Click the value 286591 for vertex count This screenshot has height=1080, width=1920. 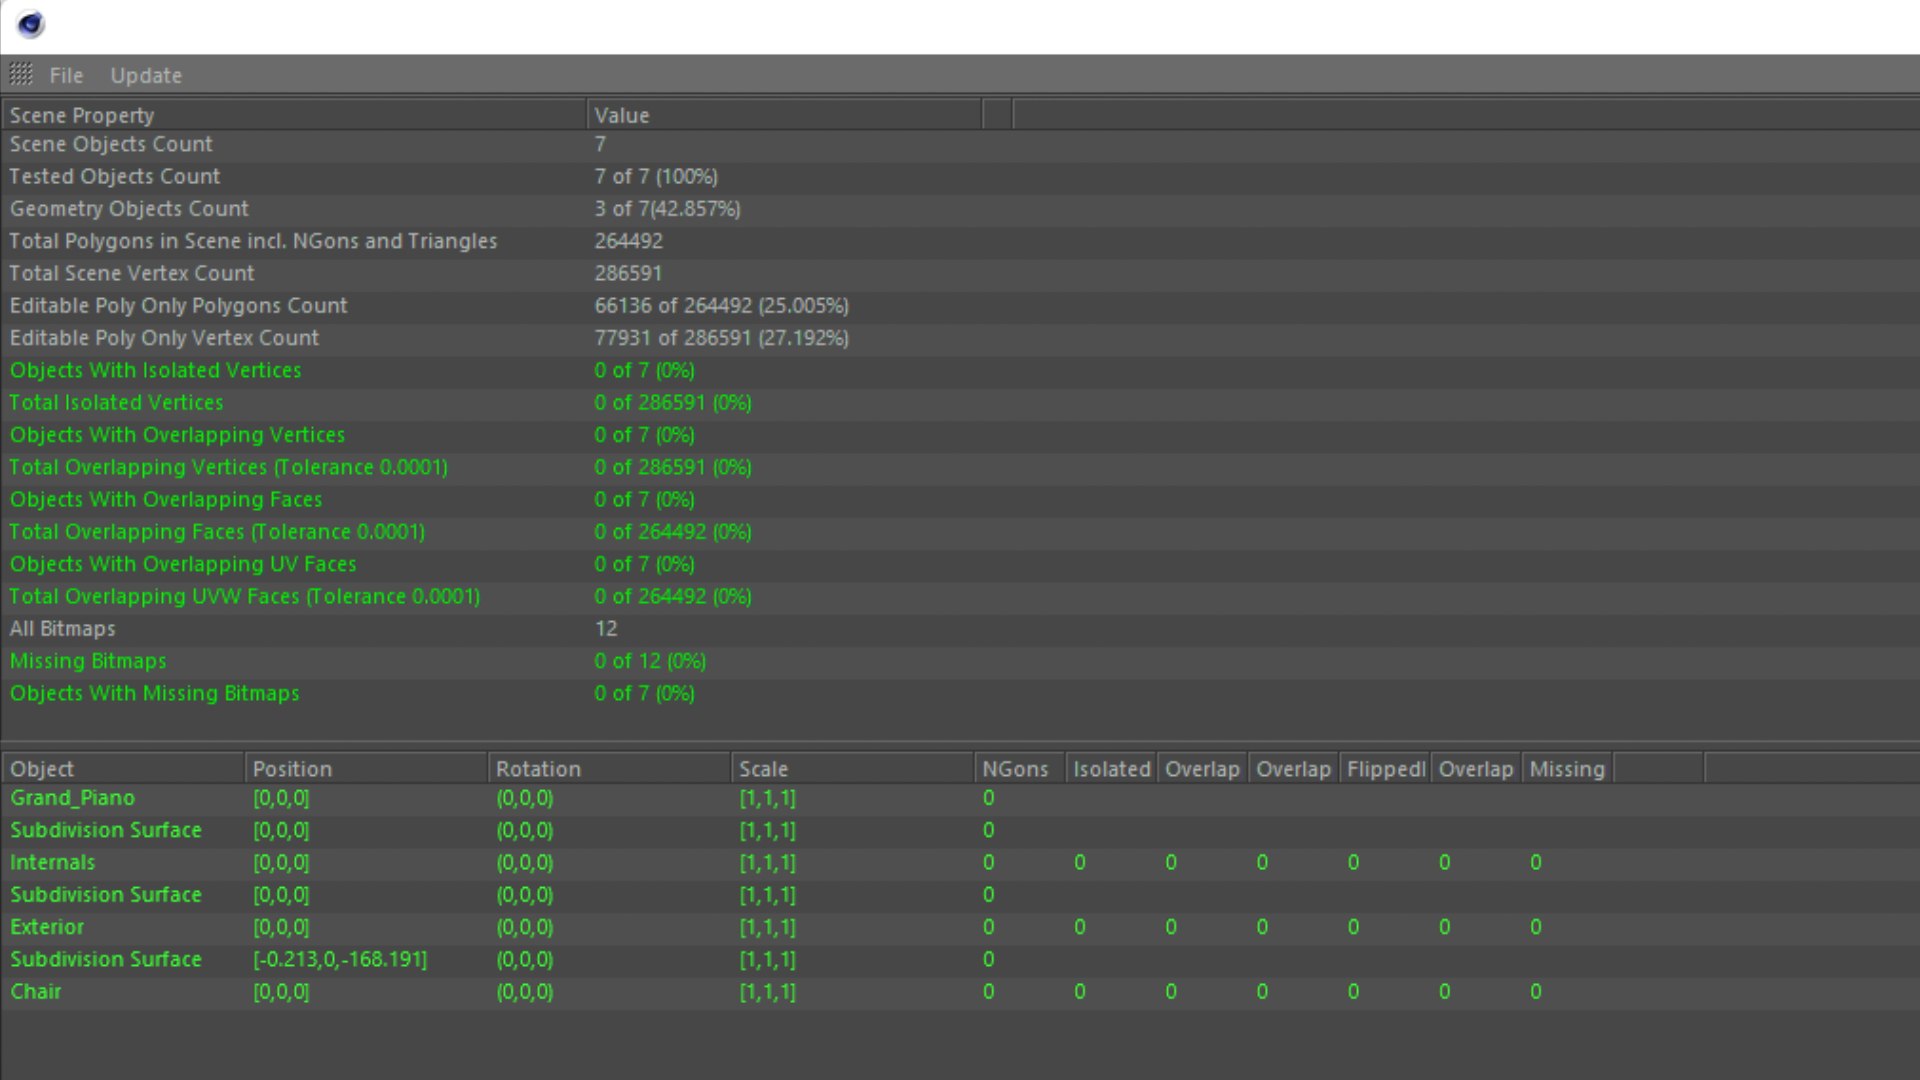(x=628, y=273)
